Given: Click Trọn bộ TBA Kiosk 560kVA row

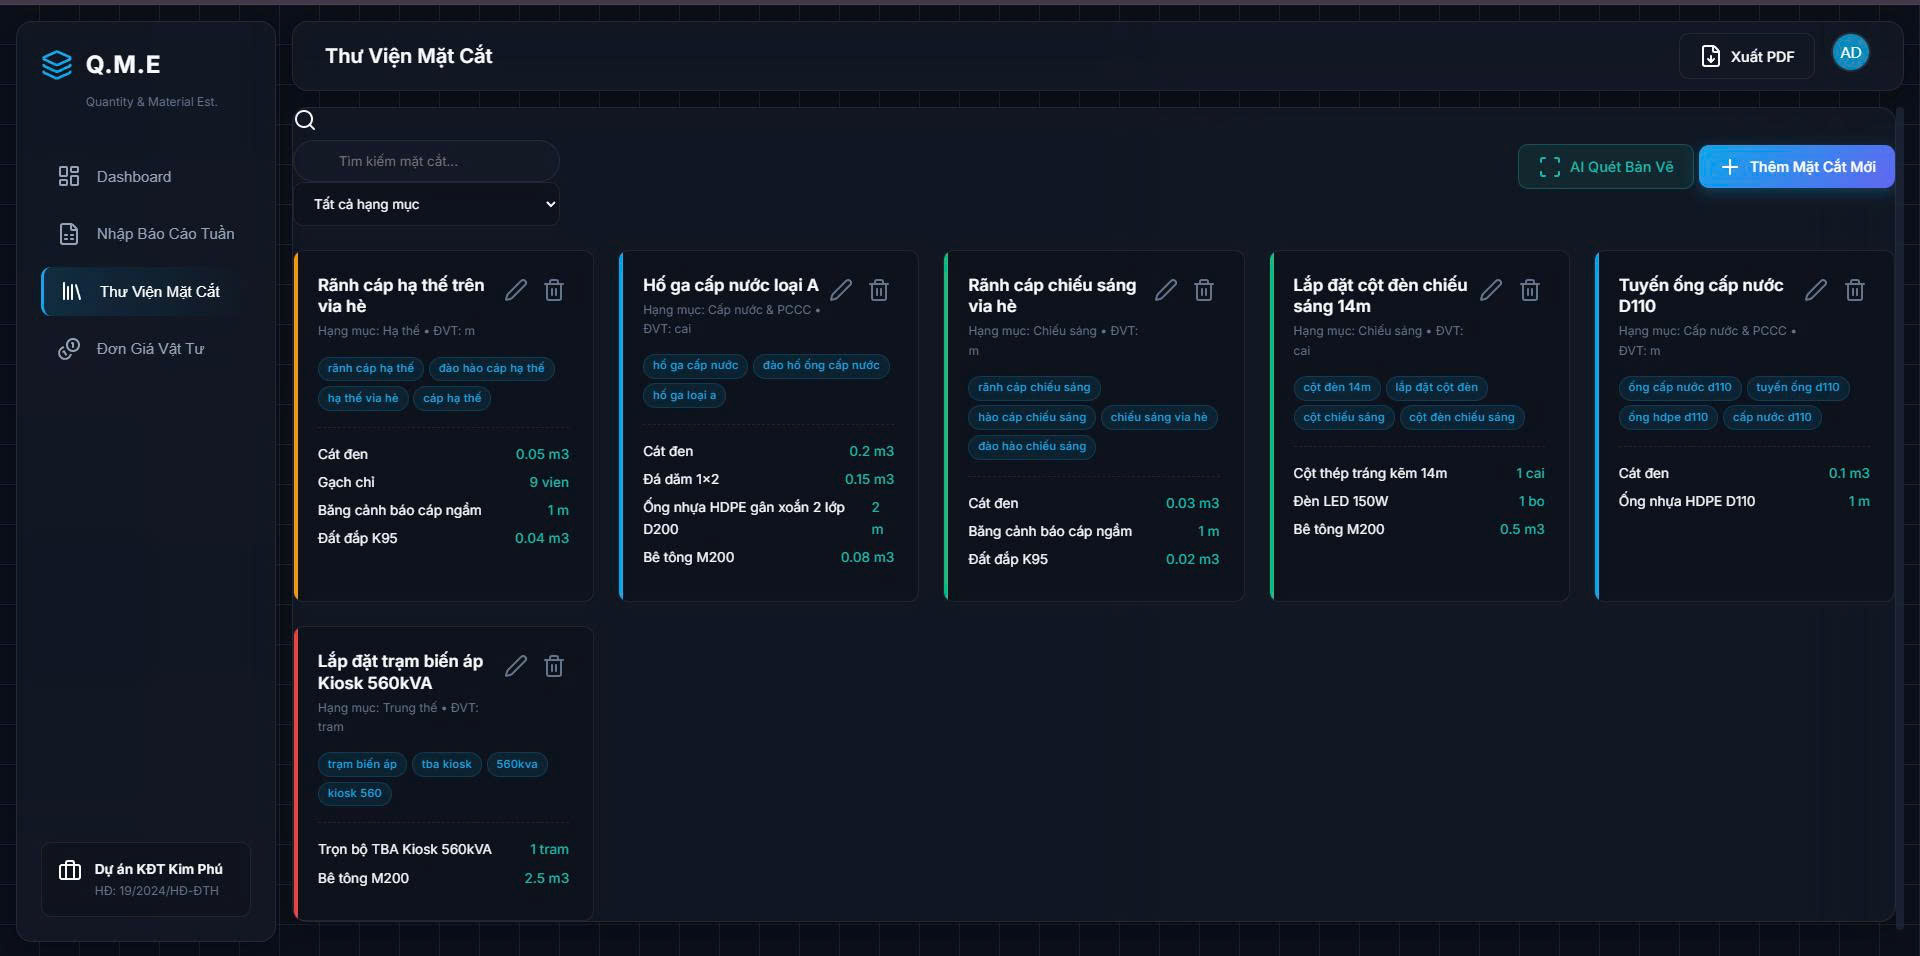Looking at the screenshot, I should coord(443,849).
